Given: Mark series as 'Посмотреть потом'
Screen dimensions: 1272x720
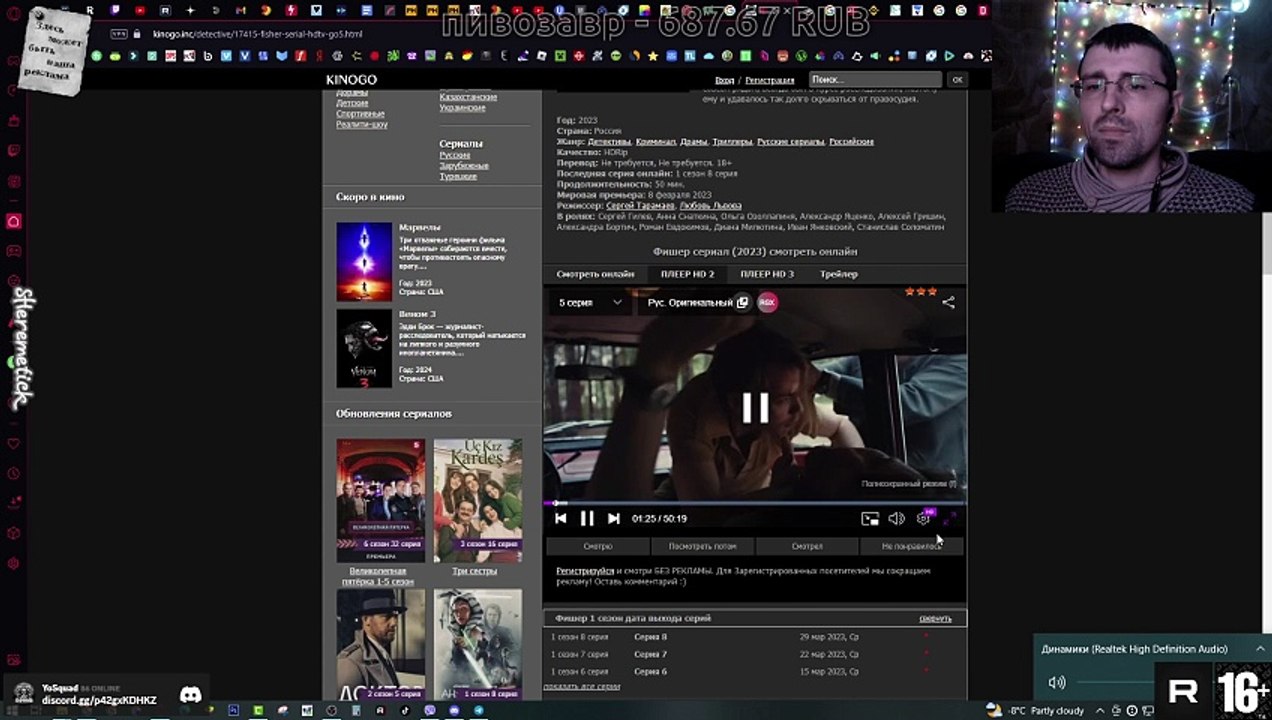Looking at the screenshot, I should point(702,546).
